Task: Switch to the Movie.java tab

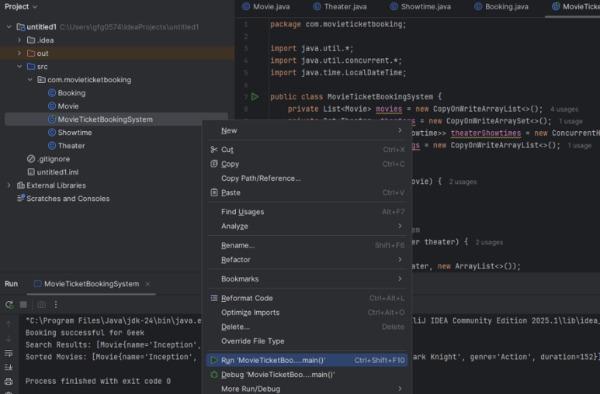Action: 266,7
